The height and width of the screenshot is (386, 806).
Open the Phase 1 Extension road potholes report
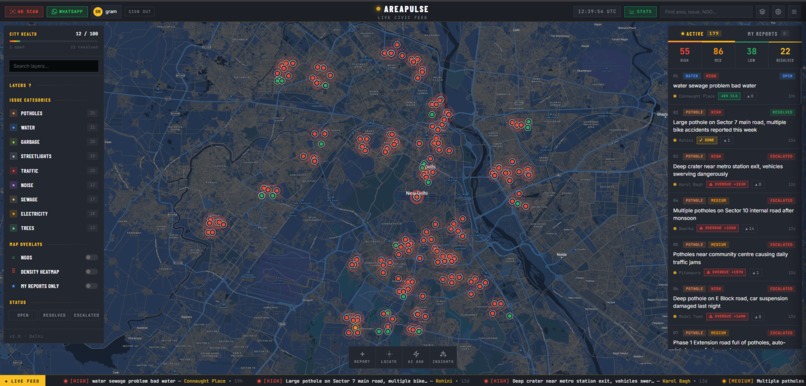point(735,339)
